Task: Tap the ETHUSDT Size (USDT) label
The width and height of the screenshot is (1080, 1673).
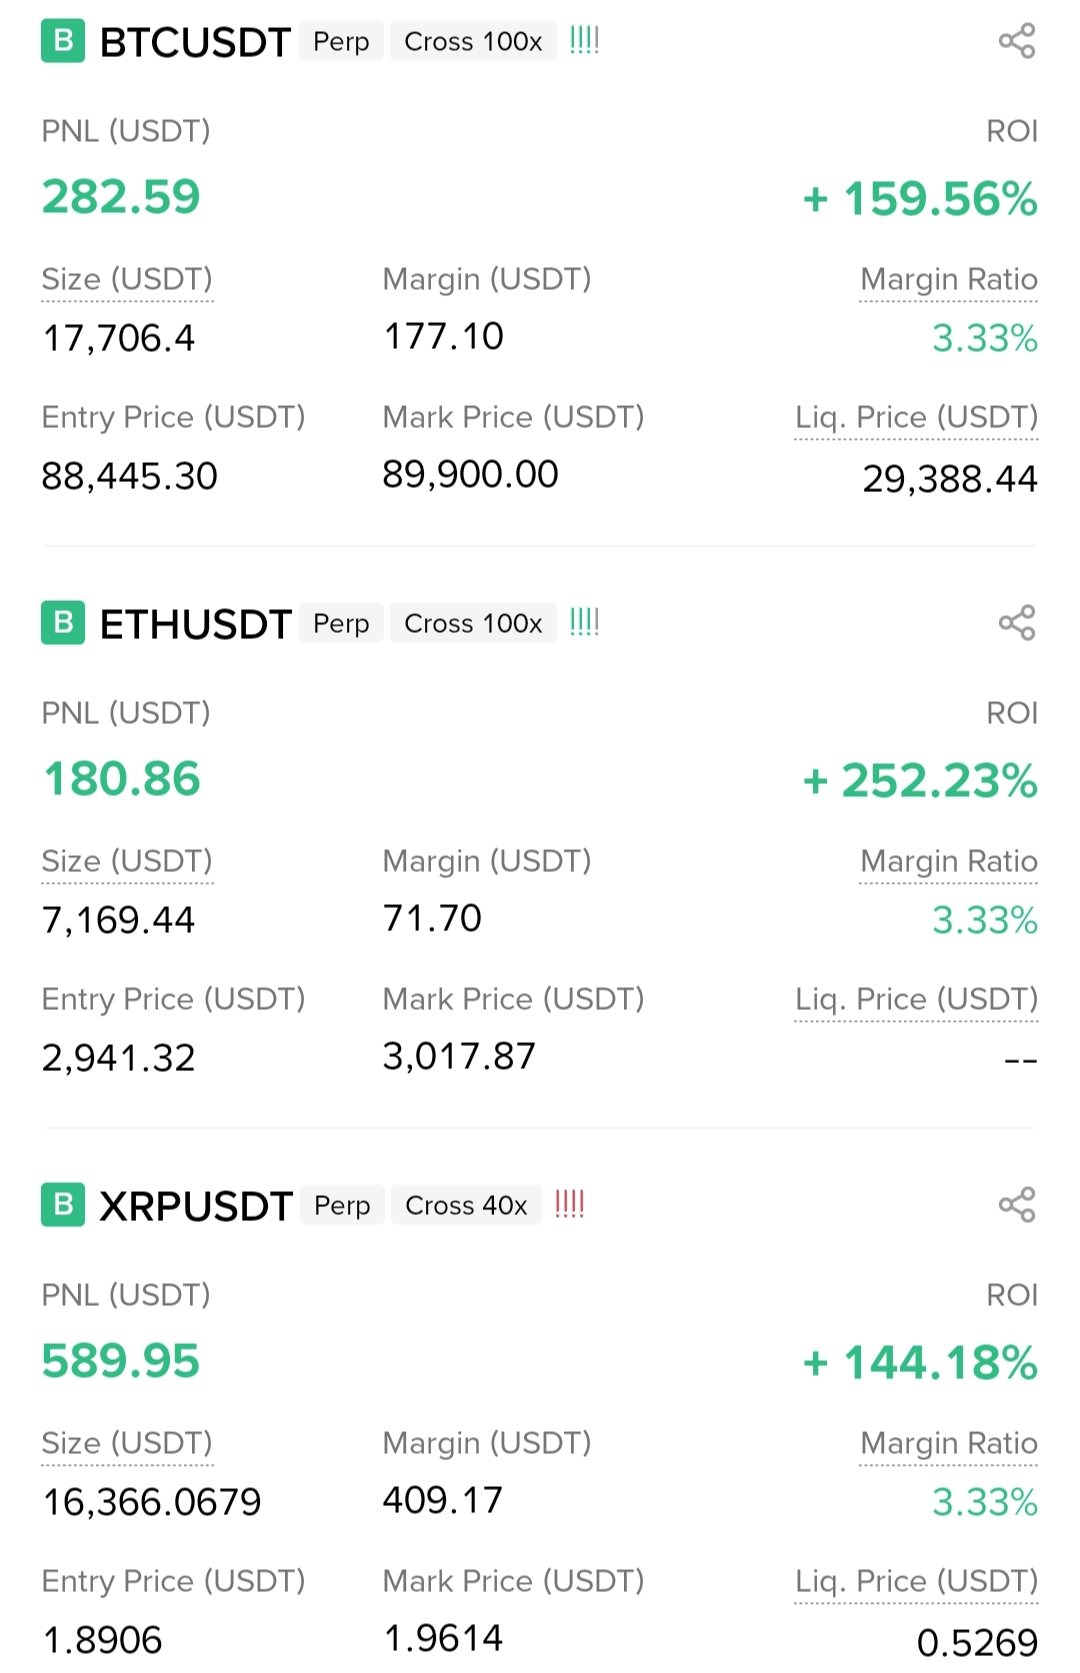Action: [x=127, y=862]
